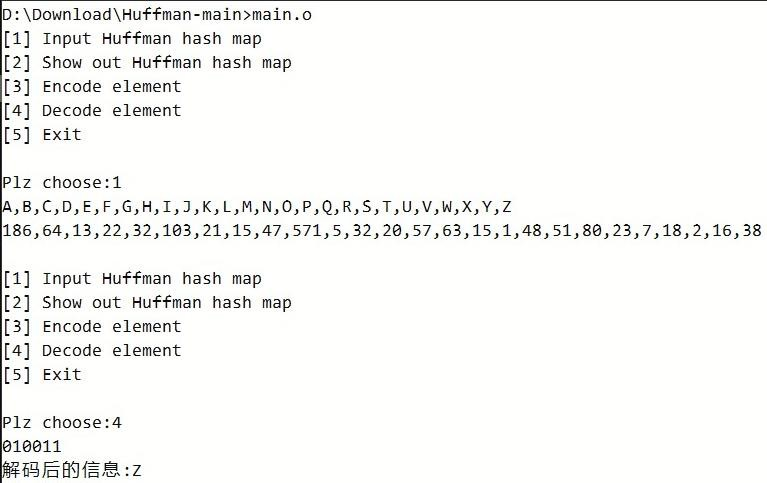Click the second "[4] Decode element" line
This screenshot has height=483, width=767.
click(91, 351)
